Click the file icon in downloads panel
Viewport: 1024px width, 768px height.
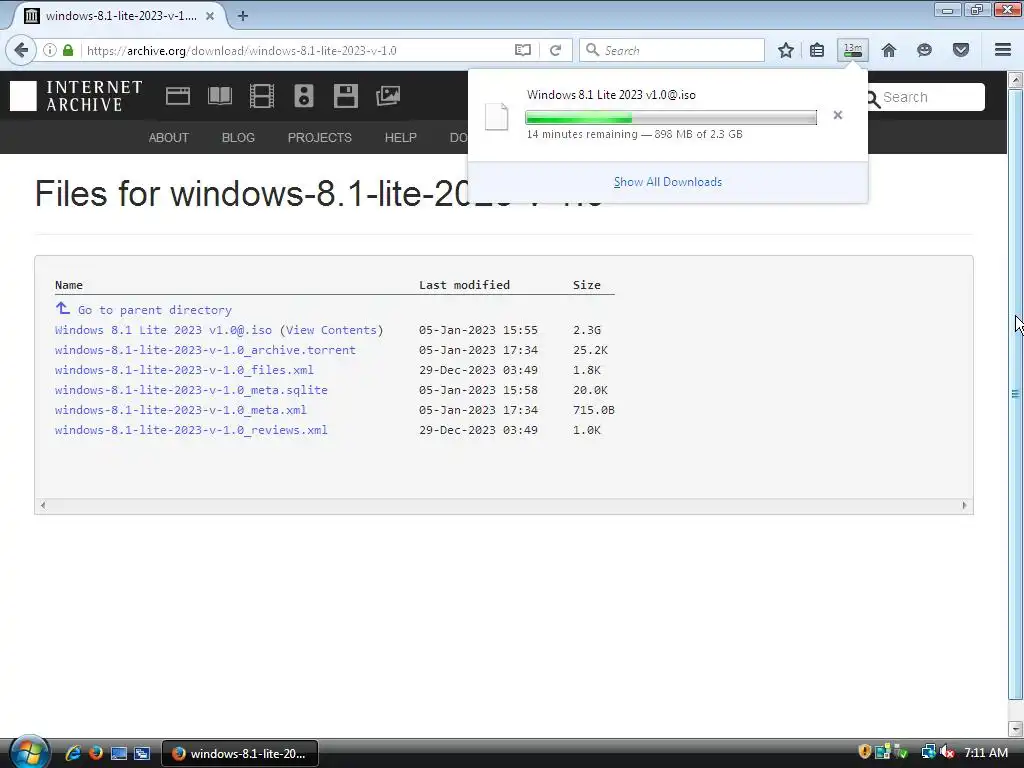tap(496, 117)
